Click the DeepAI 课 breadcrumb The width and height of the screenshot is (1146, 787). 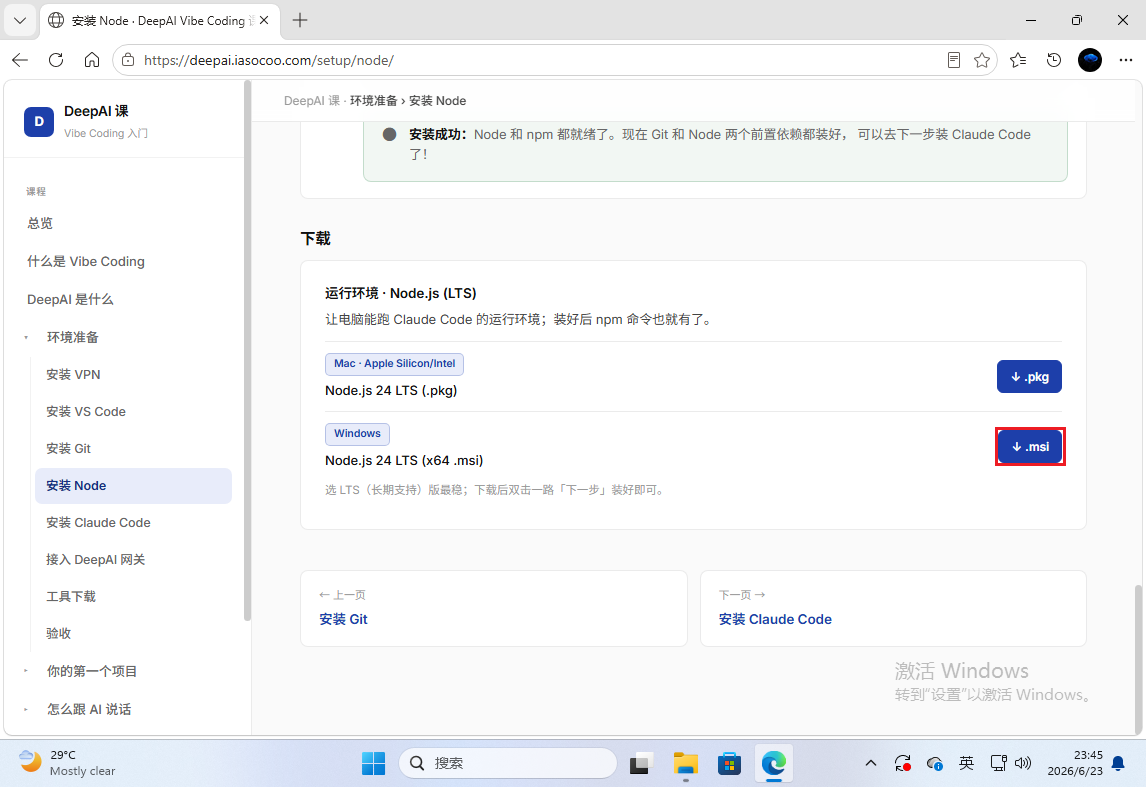(312, 101)
